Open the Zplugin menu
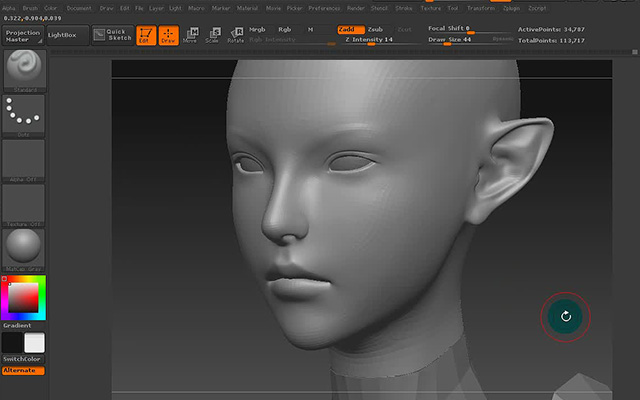640x400 pixels. (x=511, y=8)
